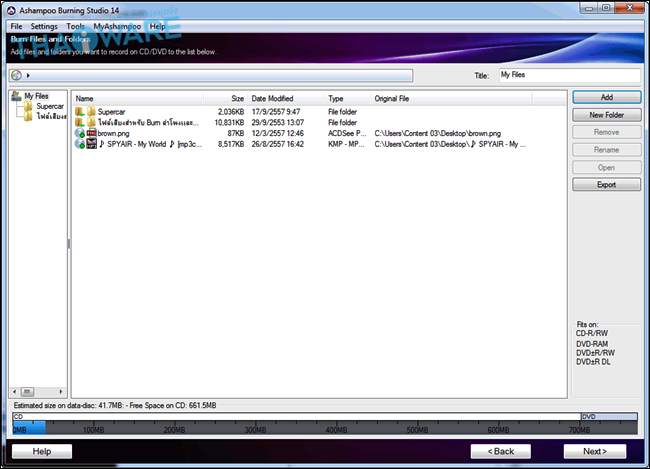Click tree scrollbar left arrow

(x=15, y=392)
